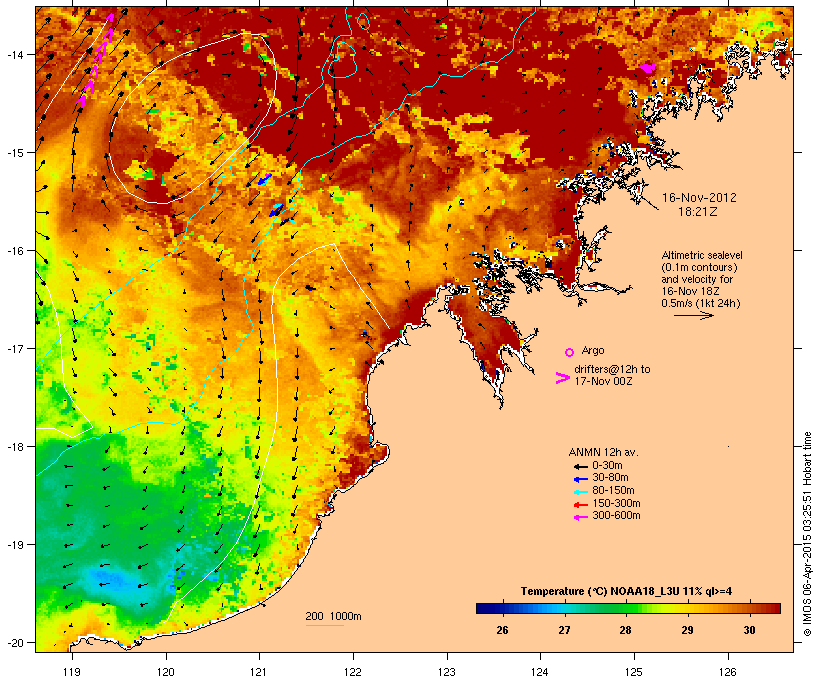The height and width of the screenshot is (680, 820).
Task: Click the "Argo" legend label
Action: click(593, 350)
